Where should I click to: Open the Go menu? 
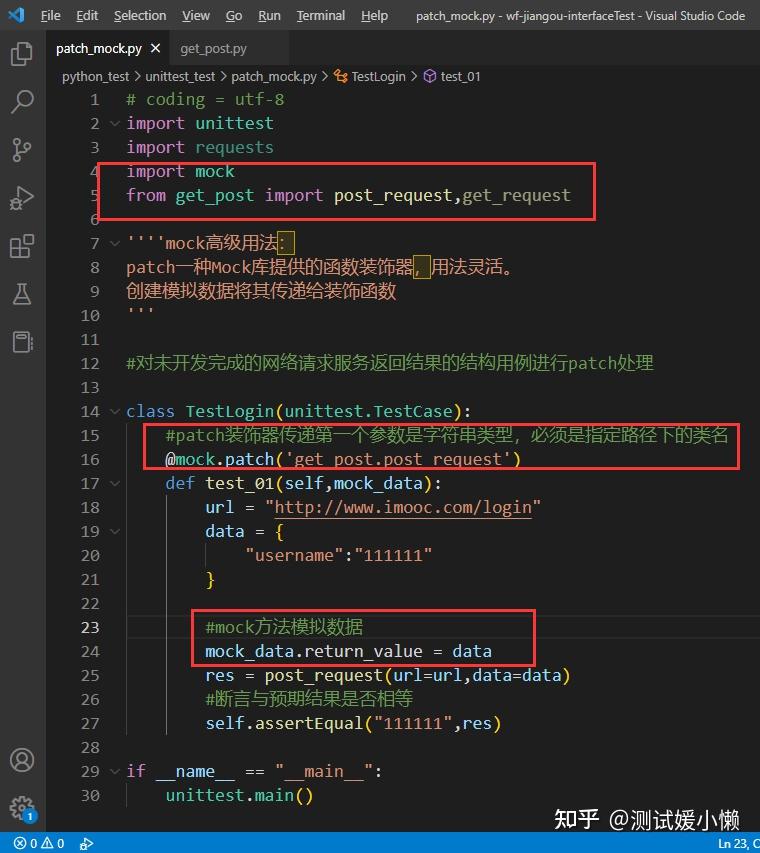click(x=234, y=16)
